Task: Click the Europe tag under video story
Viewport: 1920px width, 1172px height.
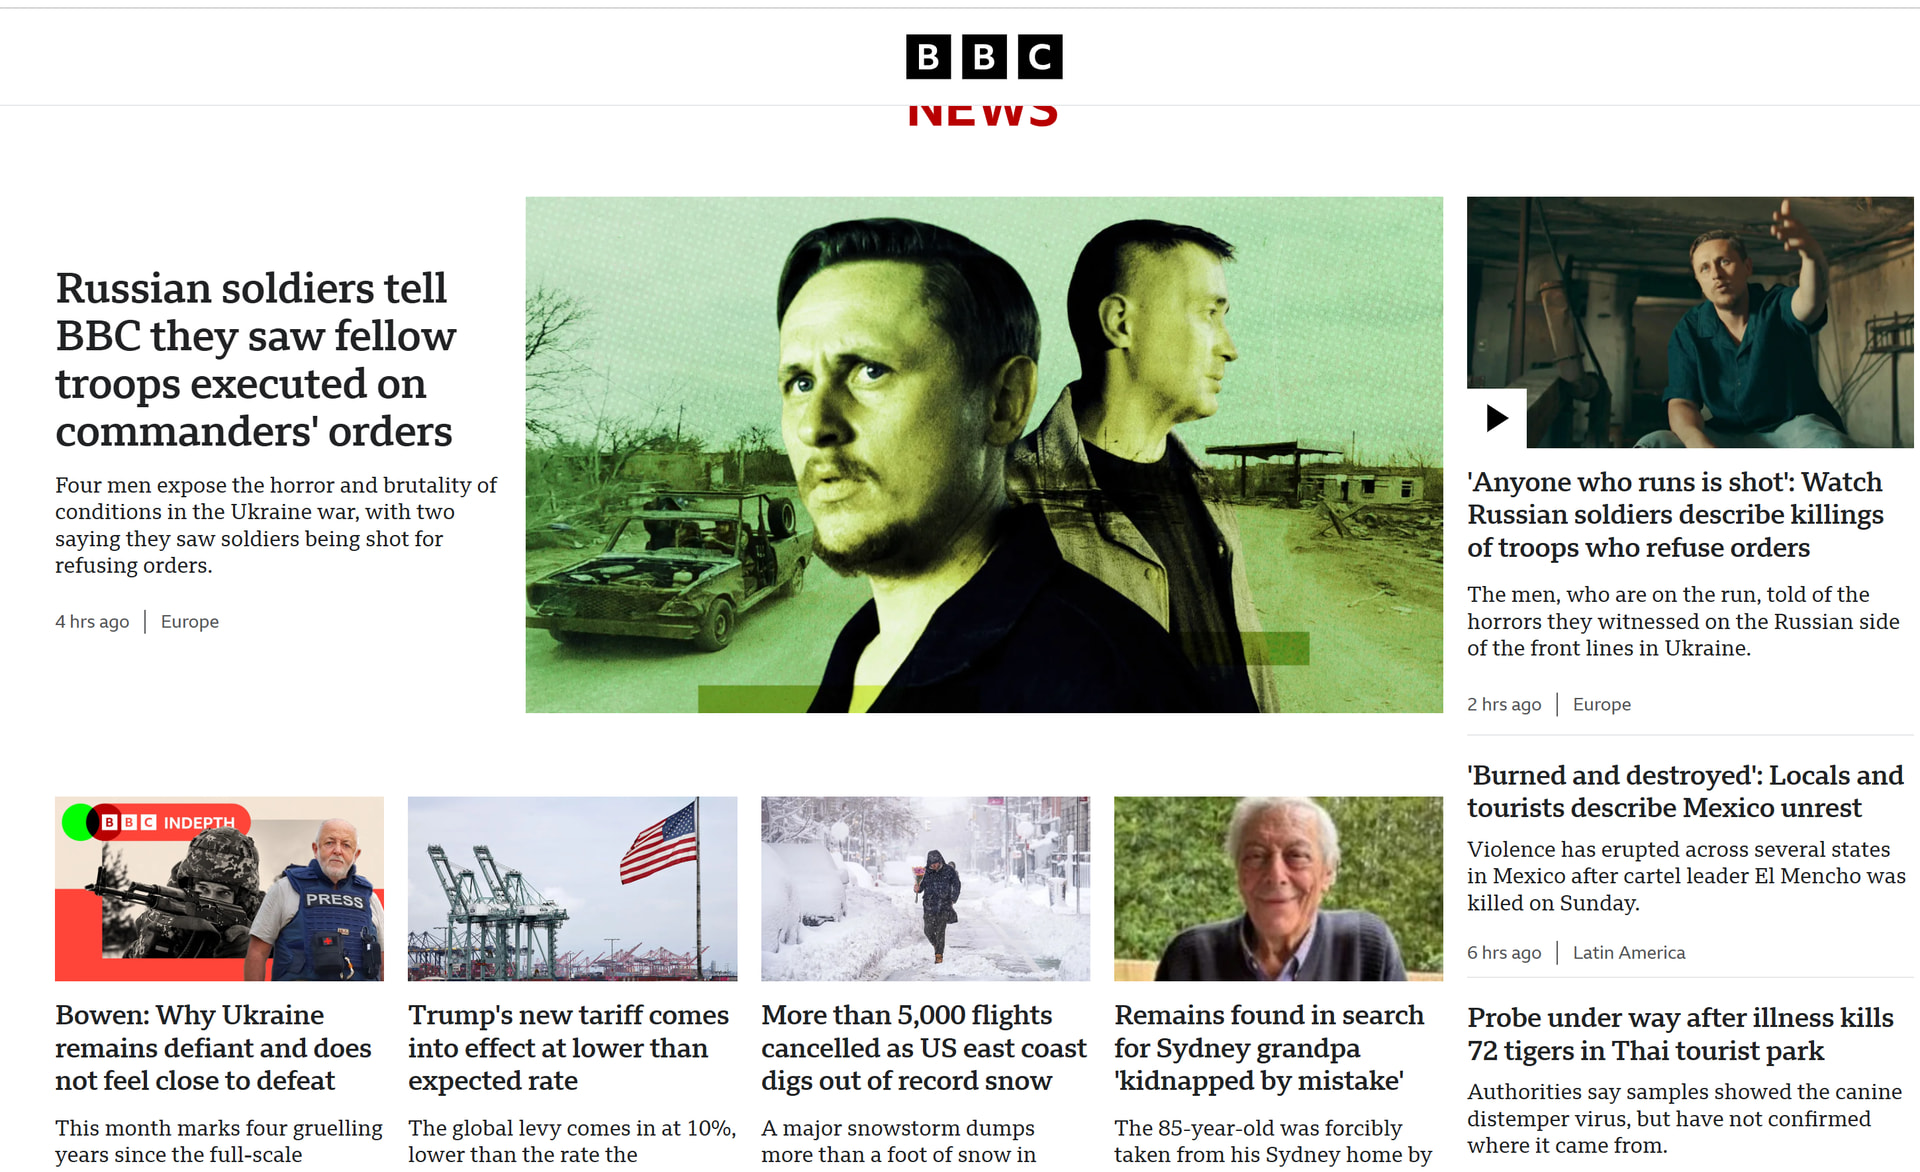Action: (x=1602, y=705)
